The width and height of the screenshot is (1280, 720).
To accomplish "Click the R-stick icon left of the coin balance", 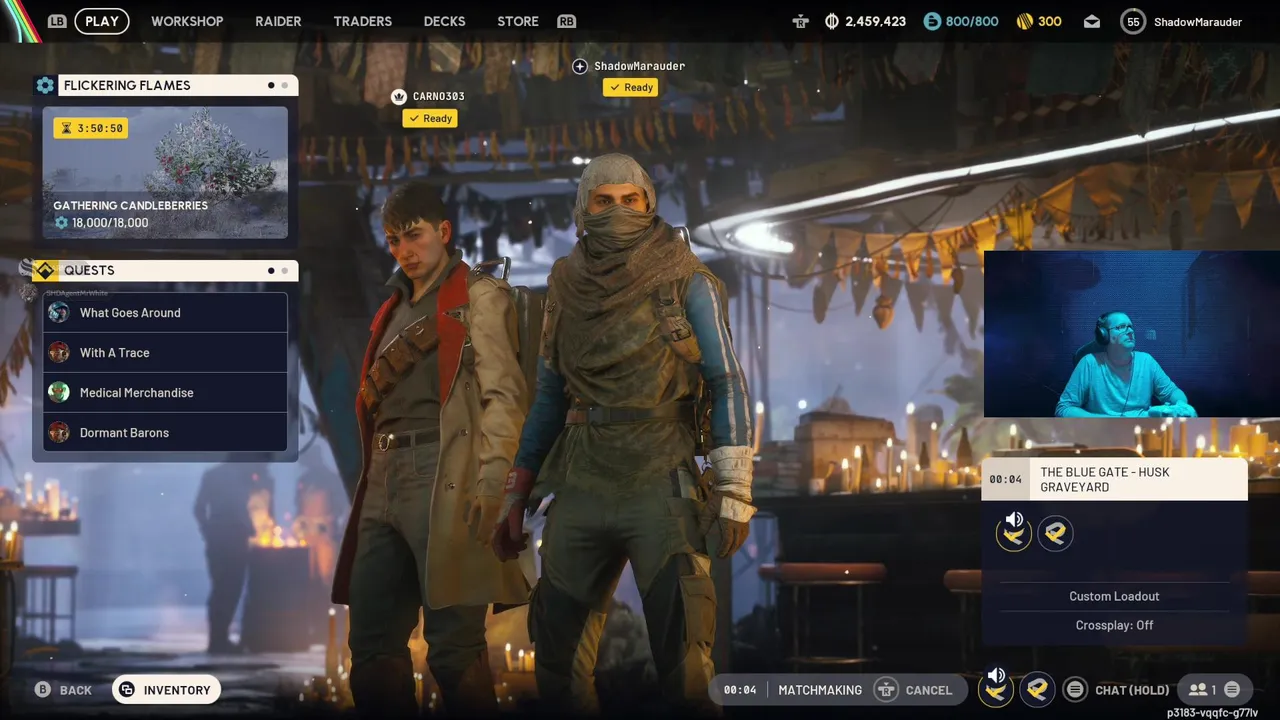I will click(800, 21).
